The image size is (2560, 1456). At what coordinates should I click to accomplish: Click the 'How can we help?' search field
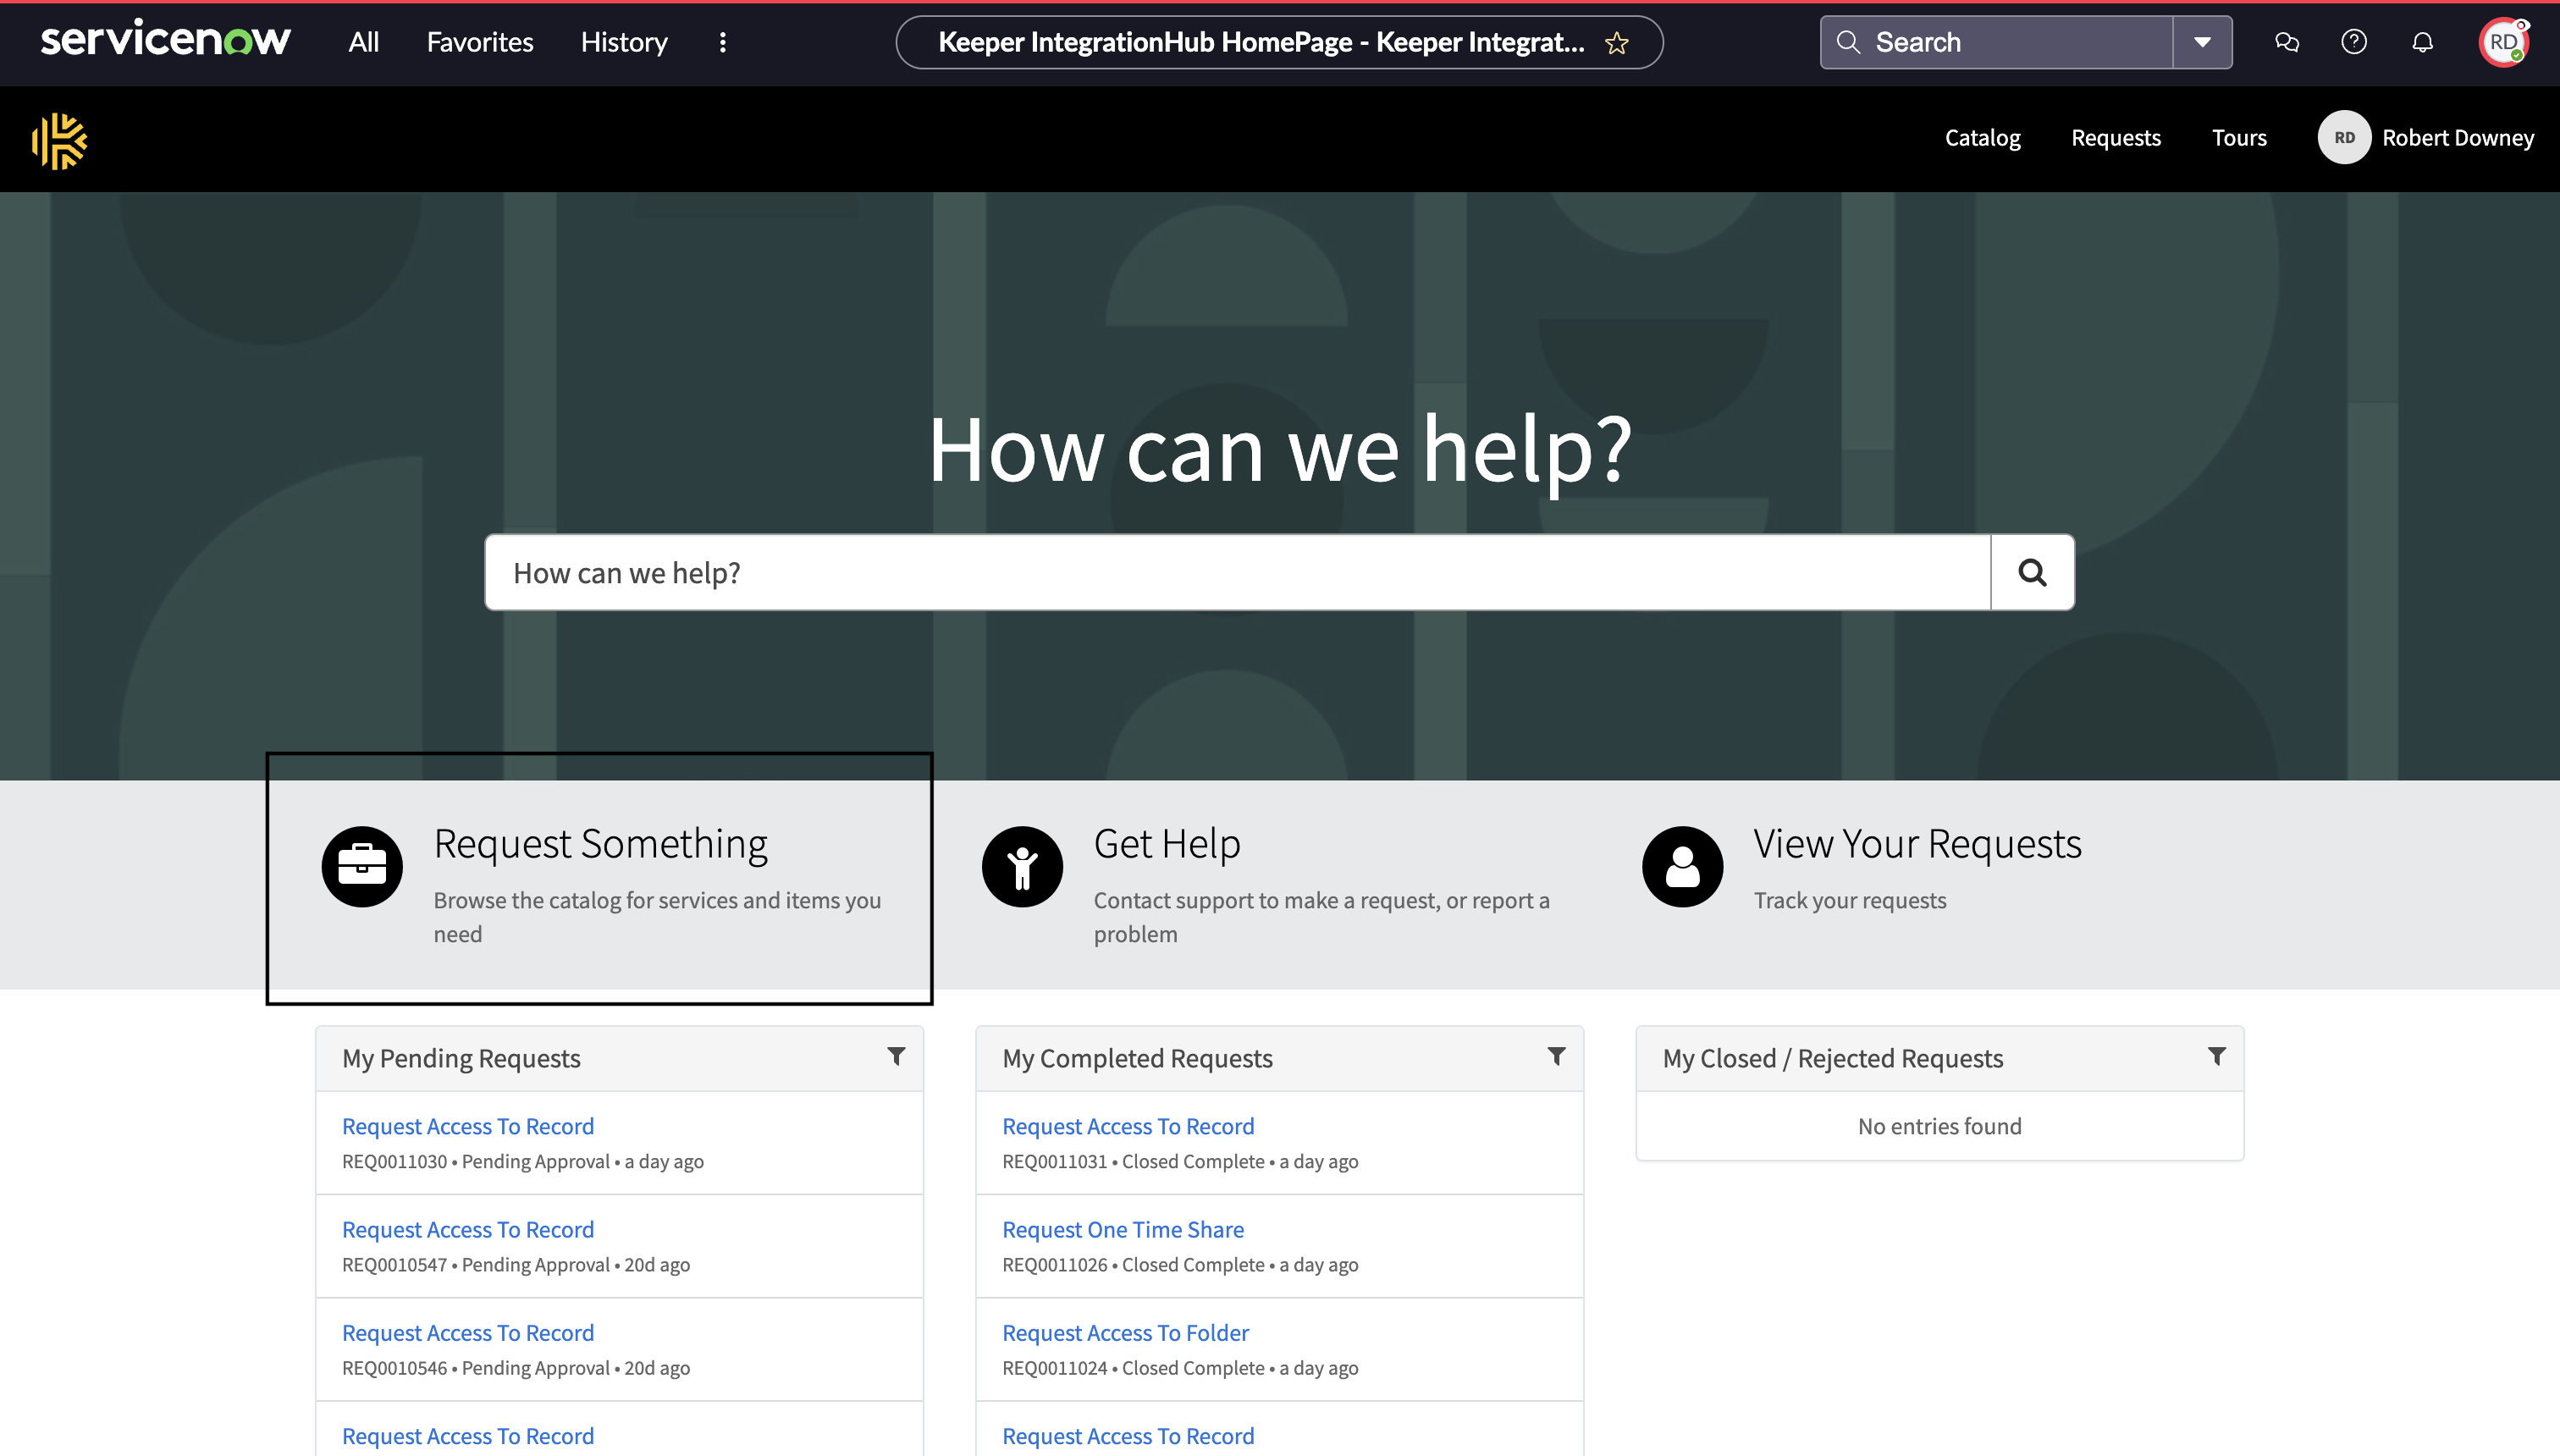[x=1238, y=572]
